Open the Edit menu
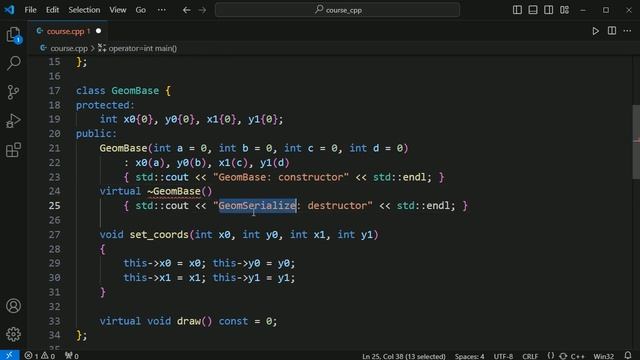 tap(52, 10)
